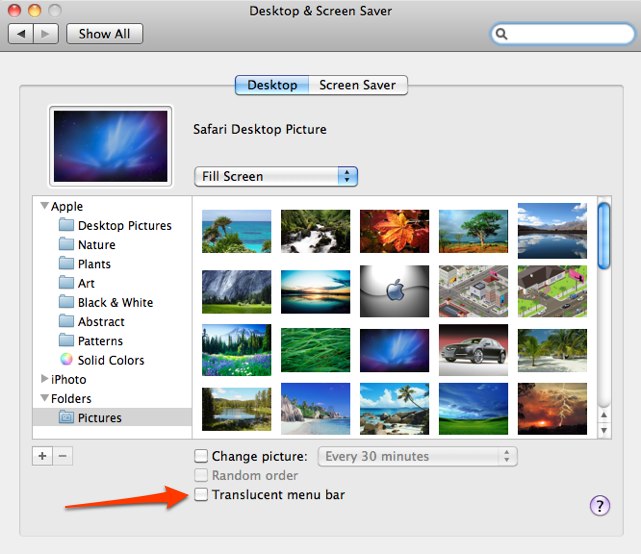Choose the black car wallpaper
The image size is (641, 554).
473,350
